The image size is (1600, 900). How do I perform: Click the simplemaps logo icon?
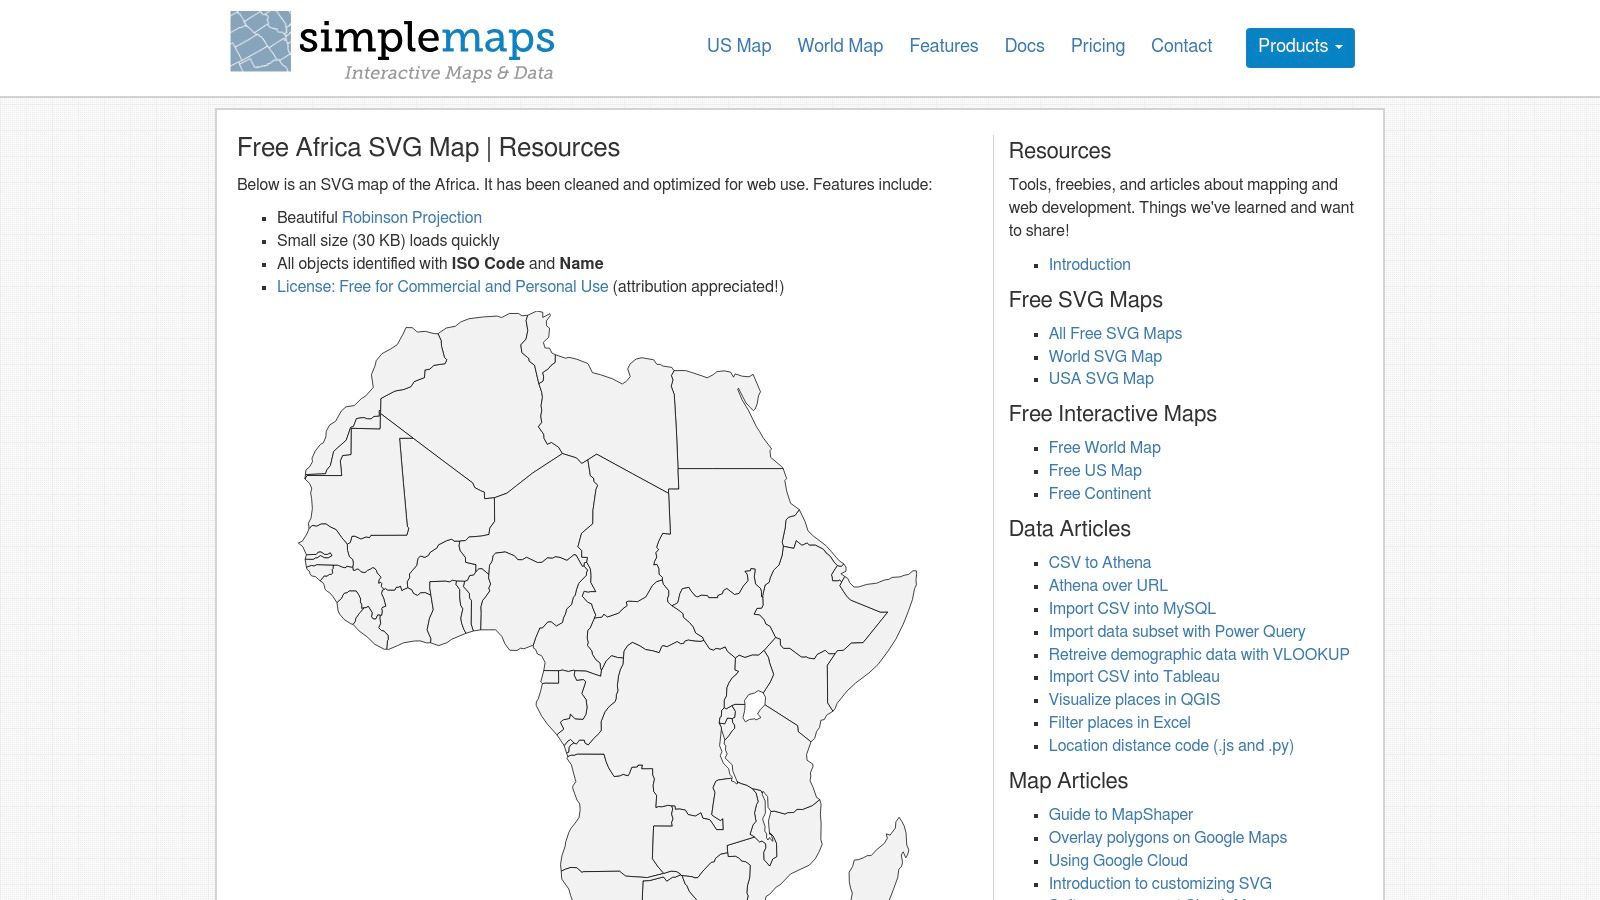click(261, 42)
